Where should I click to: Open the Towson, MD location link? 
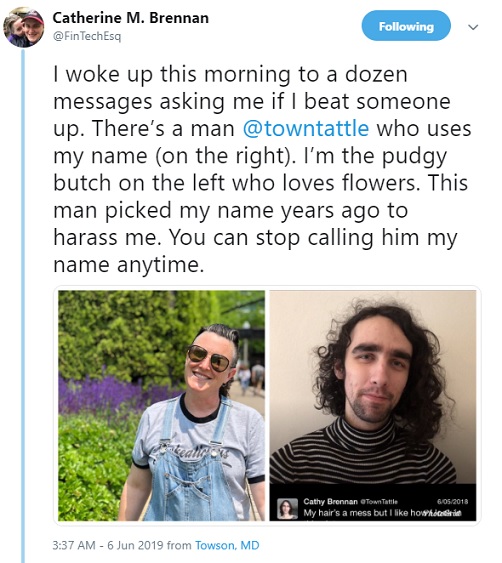point(227,545)
